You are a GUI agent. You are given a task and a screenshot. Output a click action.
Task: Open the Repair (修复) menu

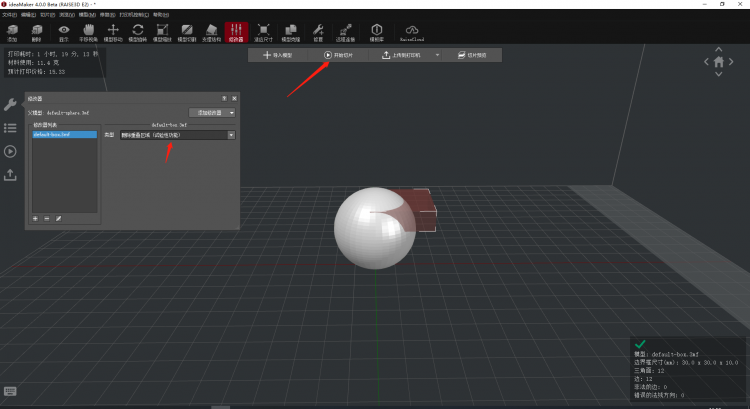[x=107, y=15]
